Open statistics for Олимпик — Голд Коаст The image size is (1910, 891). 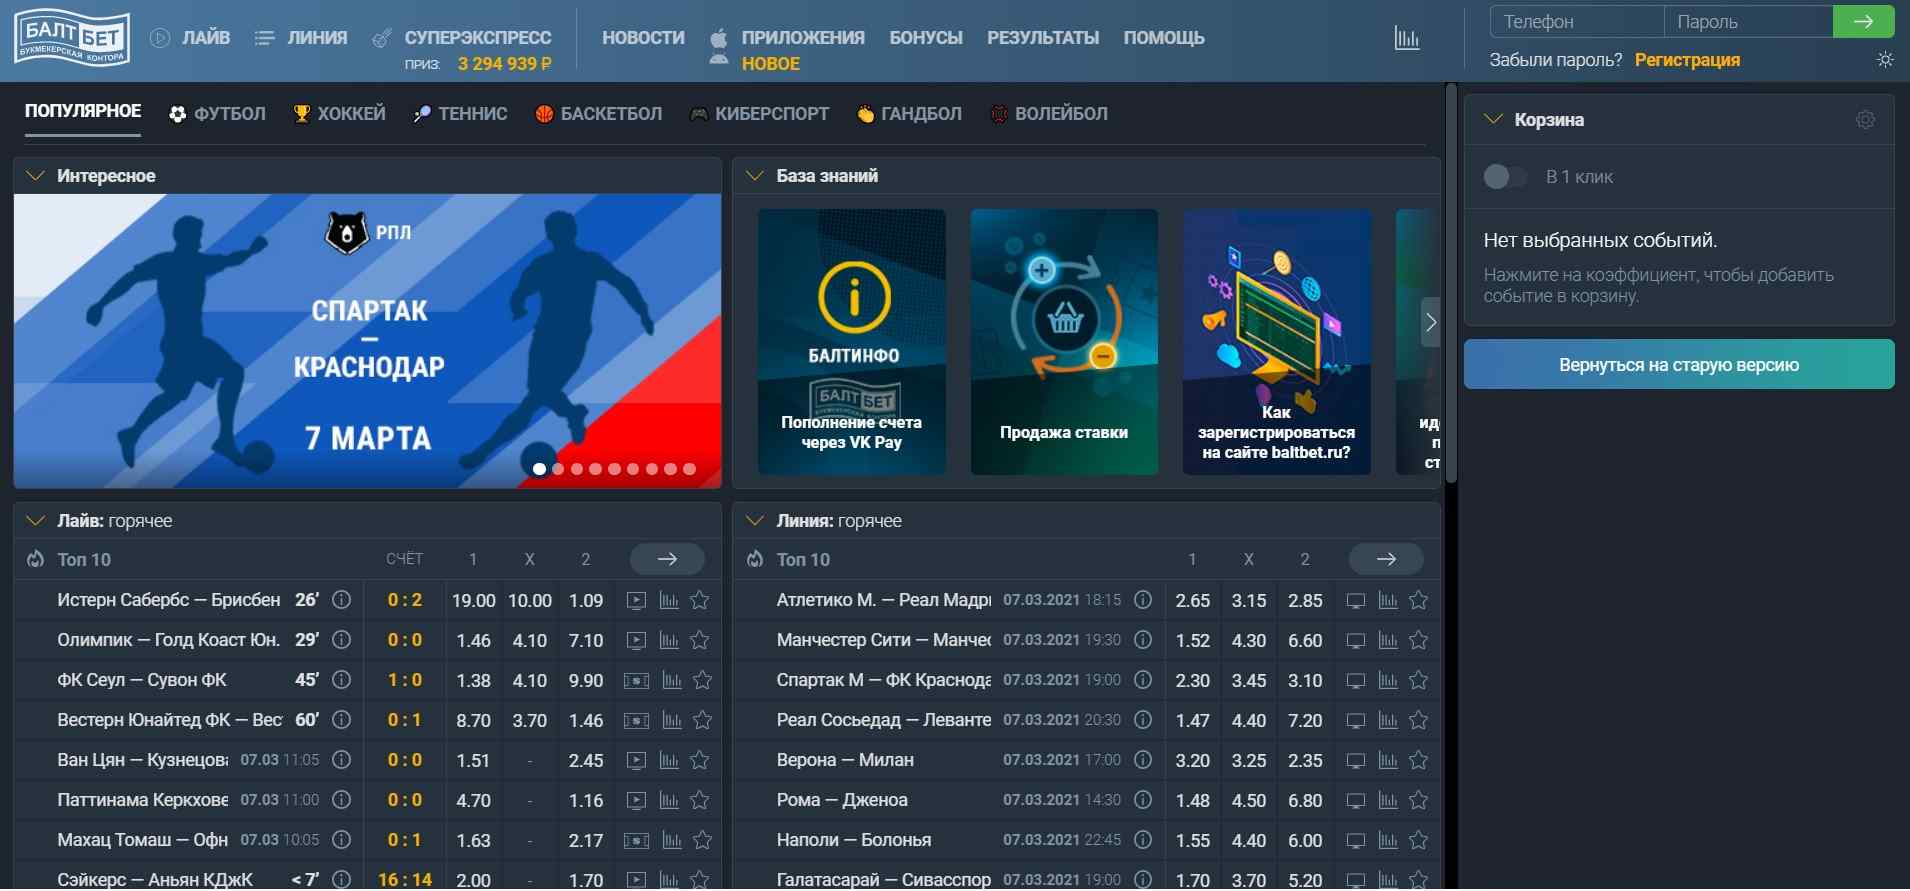pyautogui.click(x=669, y=641)
